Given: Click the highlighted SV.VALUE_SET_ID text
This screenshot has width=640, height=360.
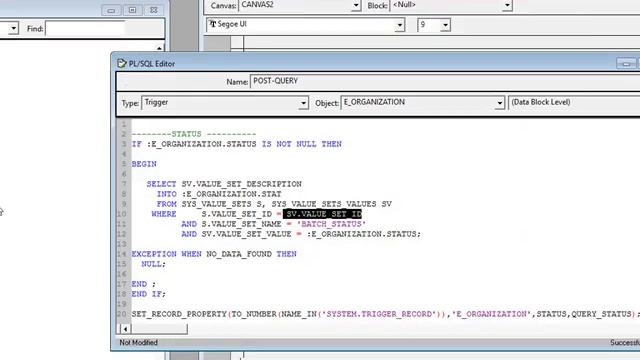Looking at the screenshot, I should (322, 214).
